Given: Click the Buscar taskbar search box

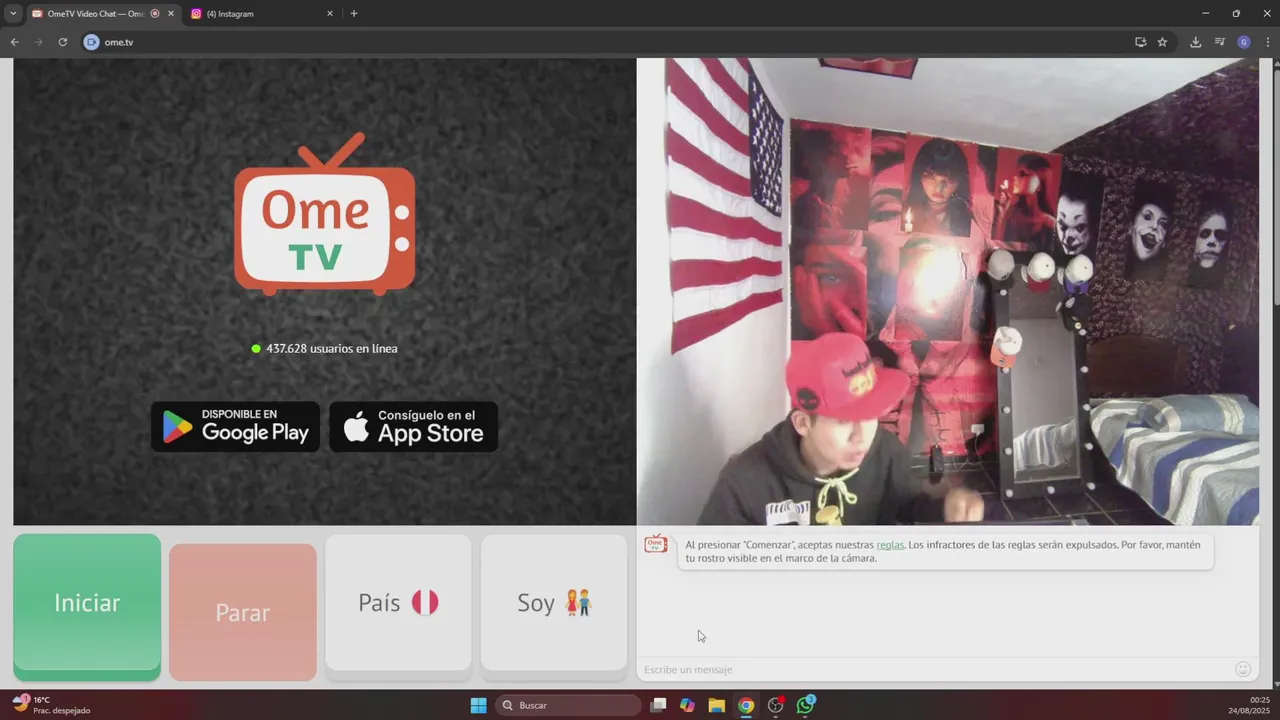Looking at the screenshot, I should click(569, 705).
